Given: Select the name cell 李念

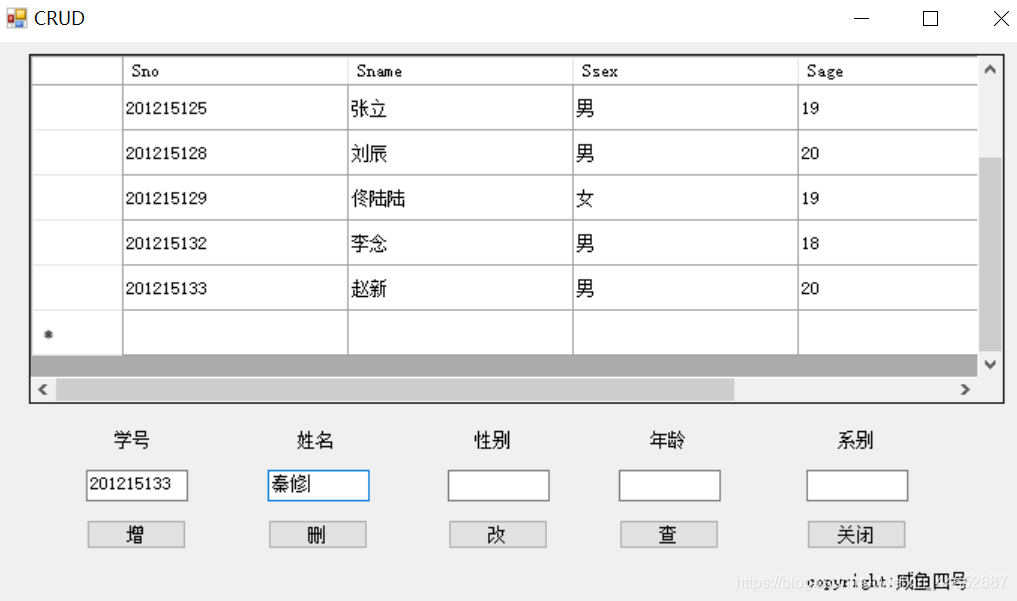Looking at the screenshot, I should (460, 243).
